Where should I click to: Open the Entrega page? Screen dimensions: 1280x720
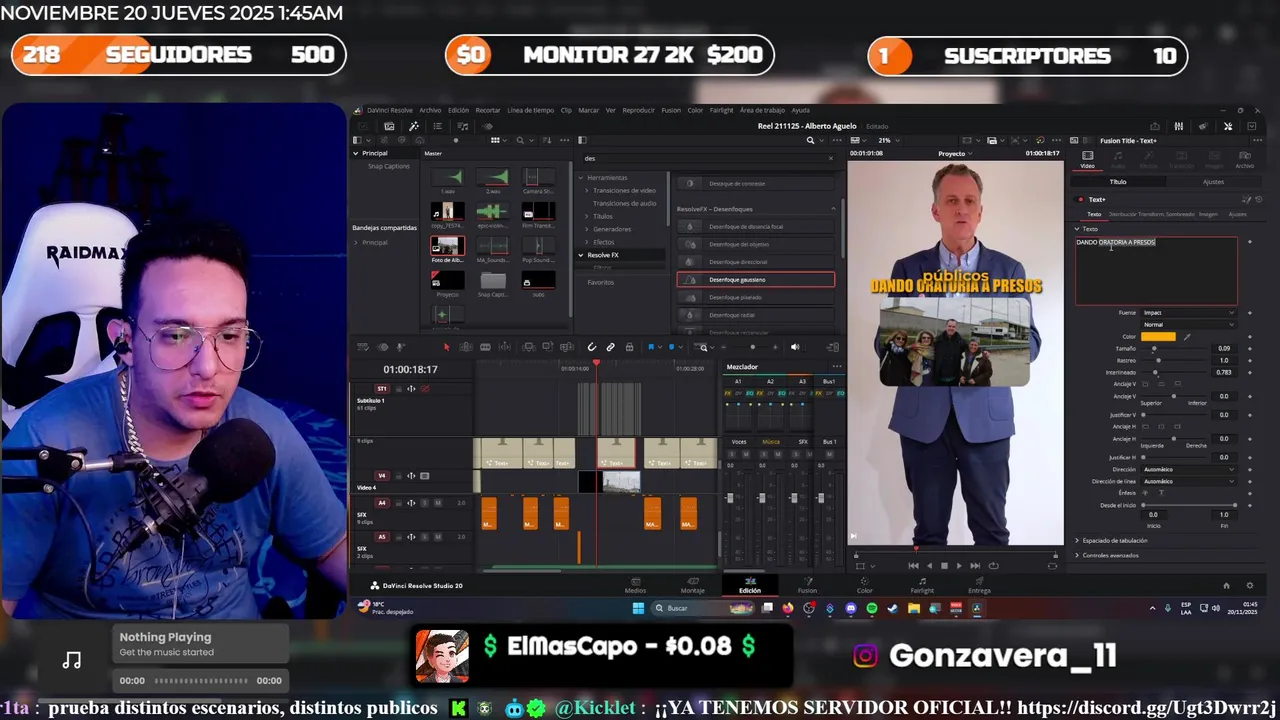coord(979,585)
